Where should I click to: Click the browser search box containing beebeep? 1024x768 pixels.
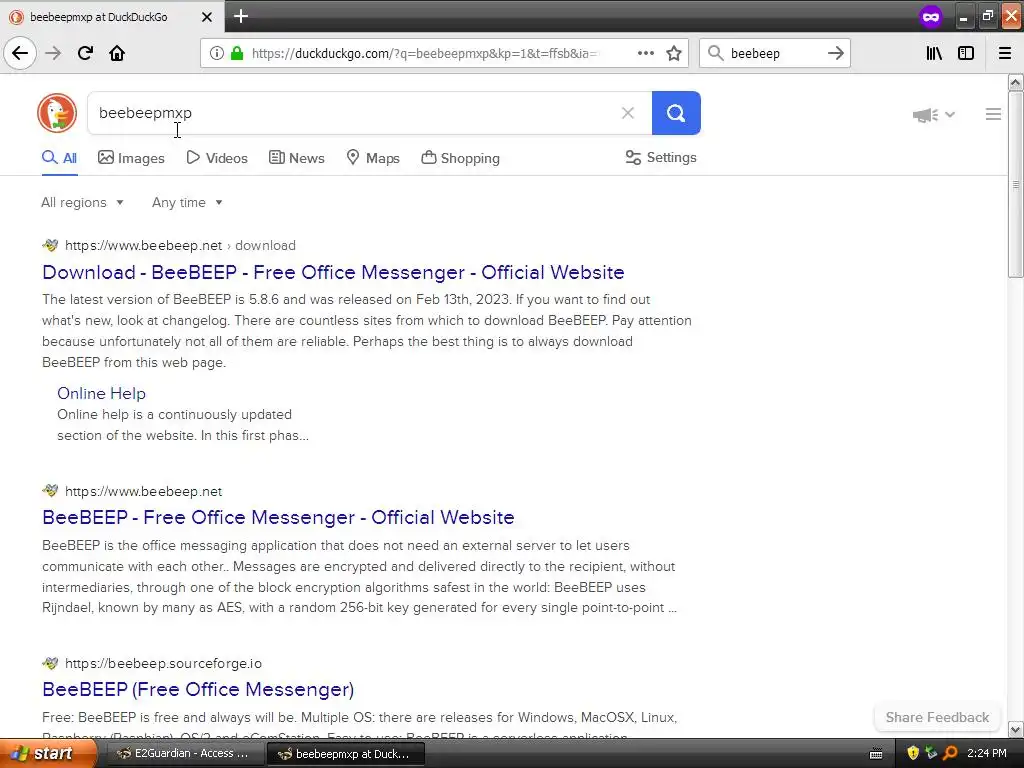coord(774,54)
